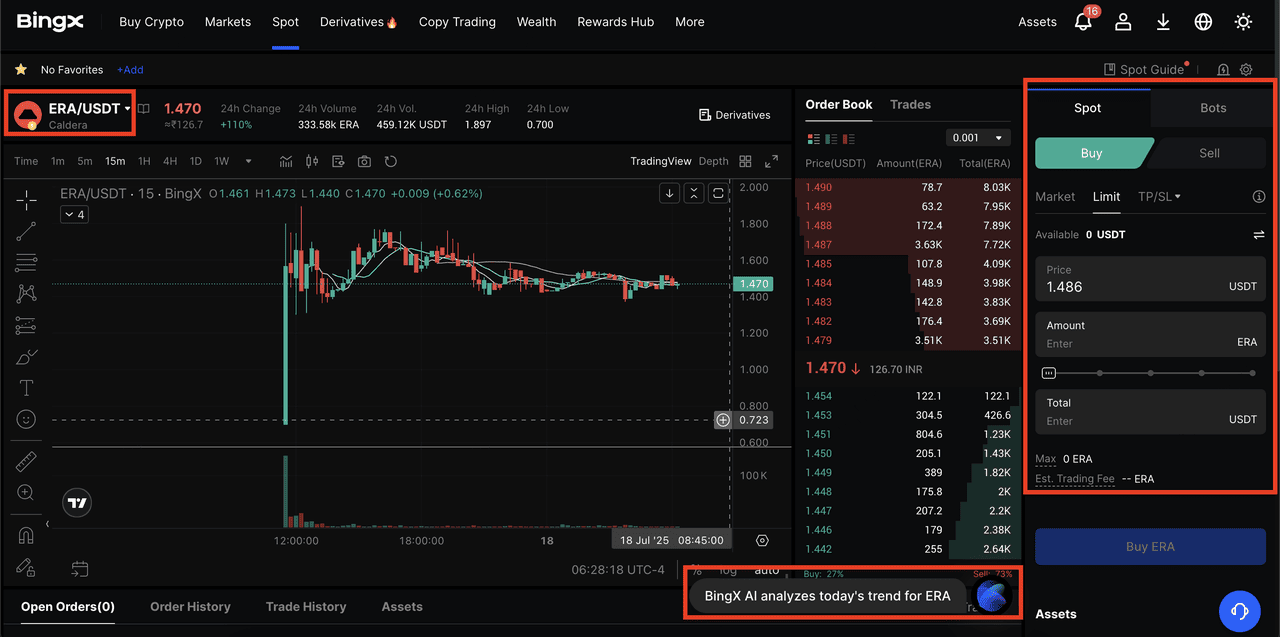Viewport: 1280px width, 637px height.
Task: Open the Order History tab
Action: 190,606
